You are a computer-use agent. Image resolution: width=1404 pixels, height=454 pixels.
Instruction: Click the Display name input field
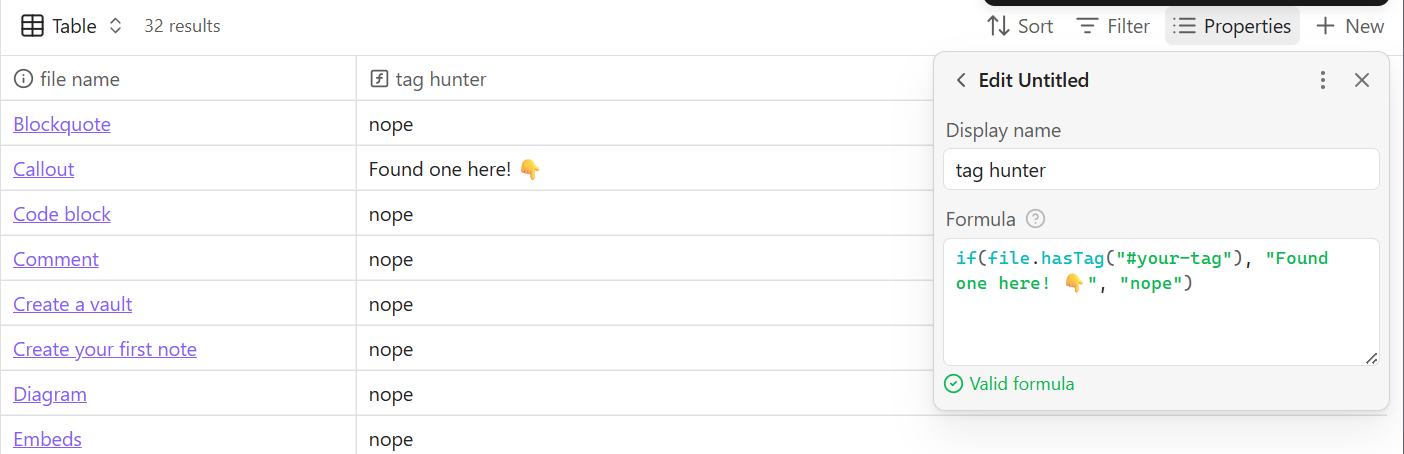point(1161,170)
